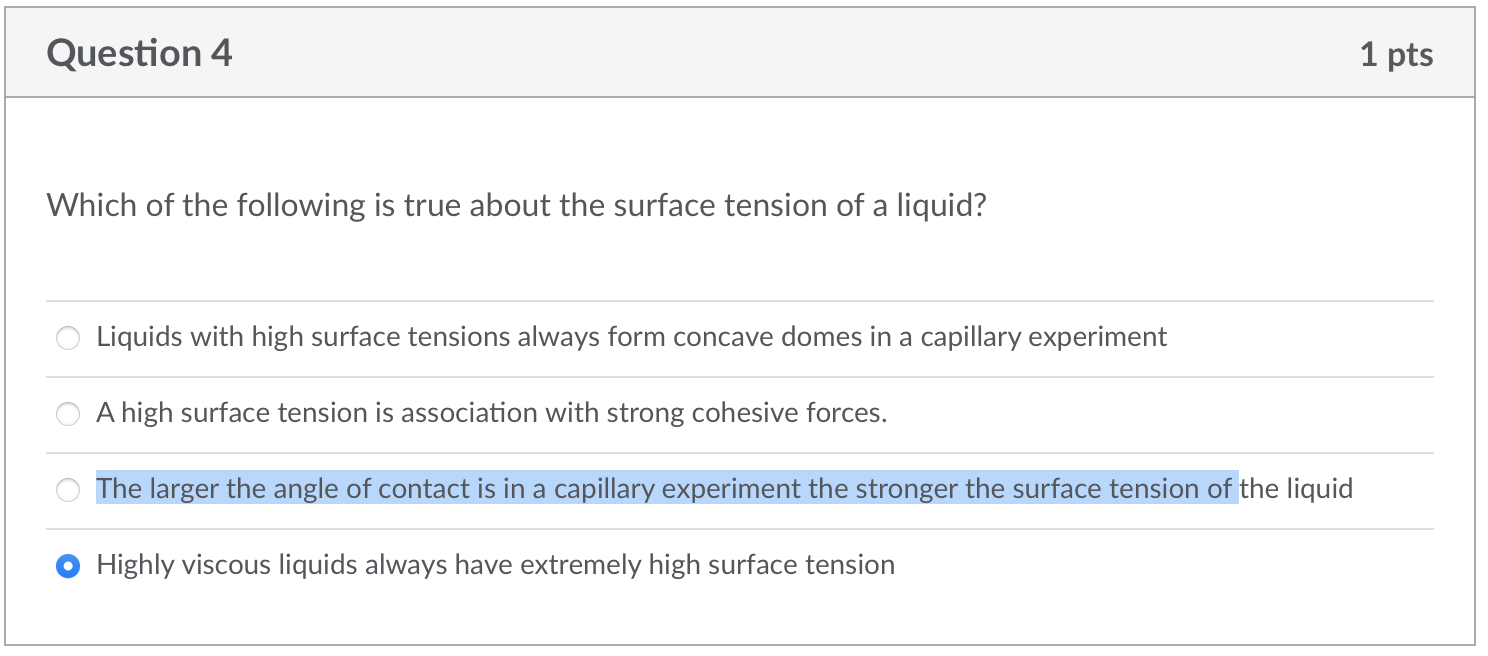Image resolution: width=1488 pixels, height=656 pixels.
Task: Click the answer text mentioning cohesive forces
Action: [x=490, y=414]
